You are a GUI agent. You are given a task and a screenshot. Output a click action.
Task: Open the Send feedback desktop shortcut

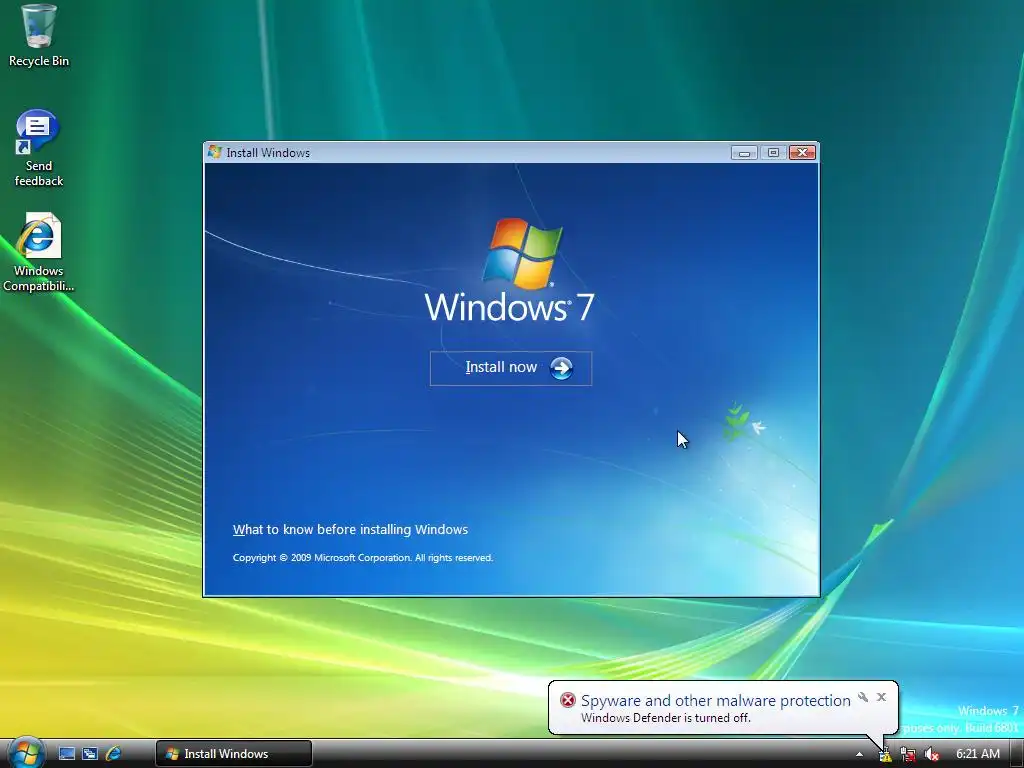coord(39,148)
